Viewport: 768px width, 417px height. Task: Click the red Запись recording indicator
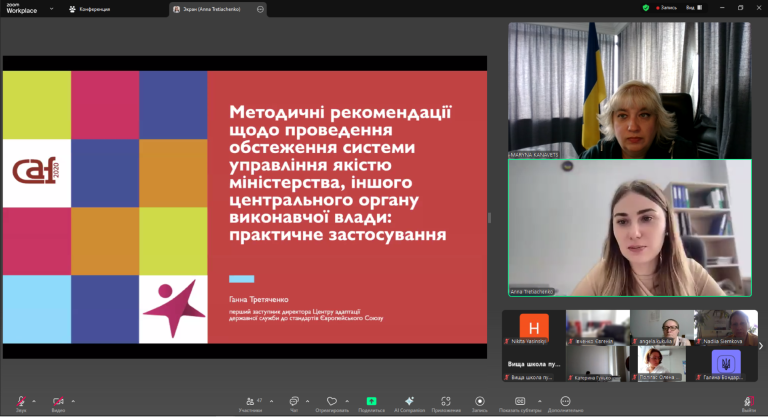point(666,8)
